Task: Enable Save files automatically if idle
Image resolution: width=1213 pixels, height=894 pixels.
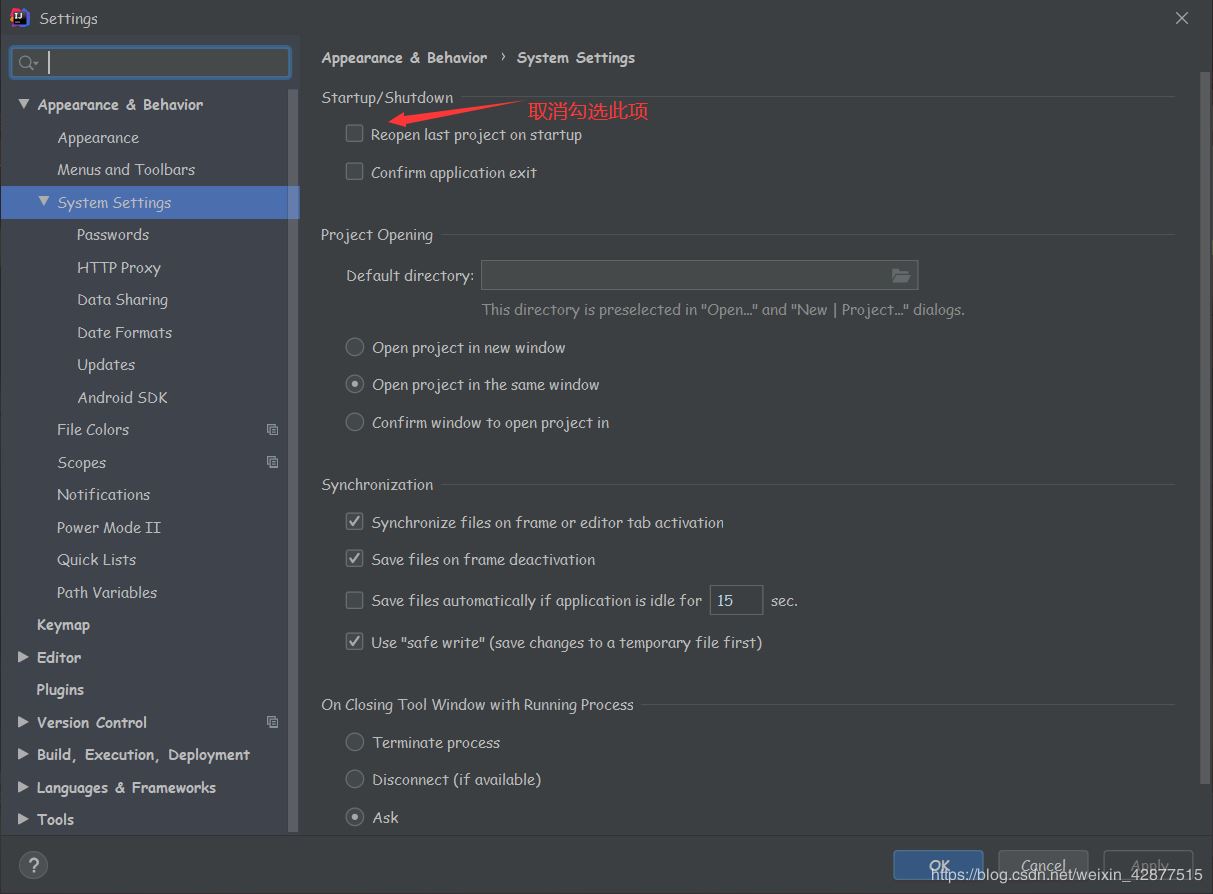Action: (355, 600)
